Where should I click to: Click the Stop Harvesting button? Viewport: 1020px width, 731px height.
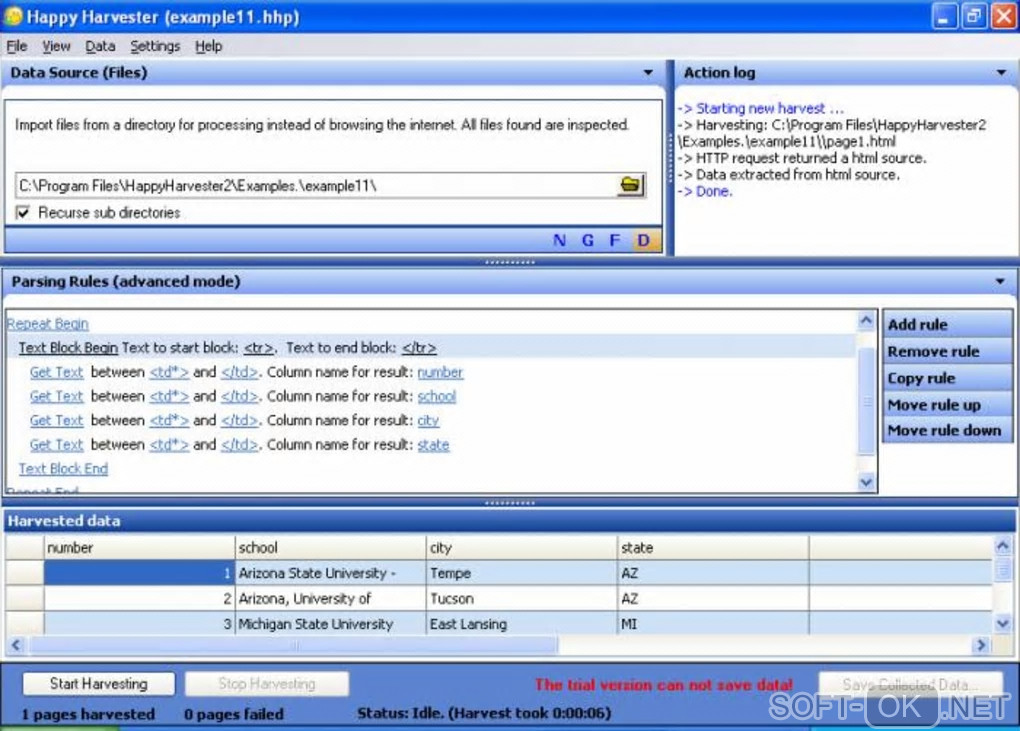[267, 684]
